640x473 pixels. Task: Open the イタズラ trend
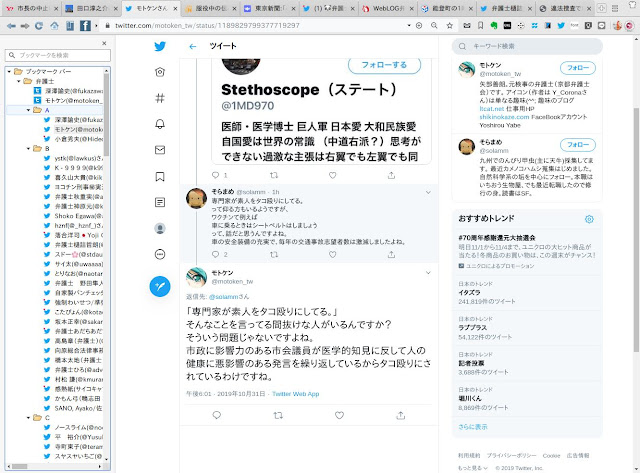pyautogui.click(x=527, y=293)
